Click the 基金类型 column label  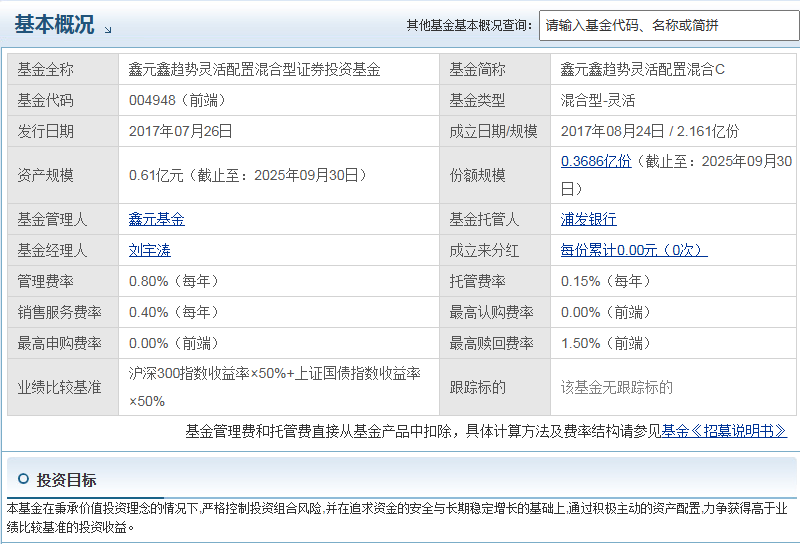(x=478, y=101)
